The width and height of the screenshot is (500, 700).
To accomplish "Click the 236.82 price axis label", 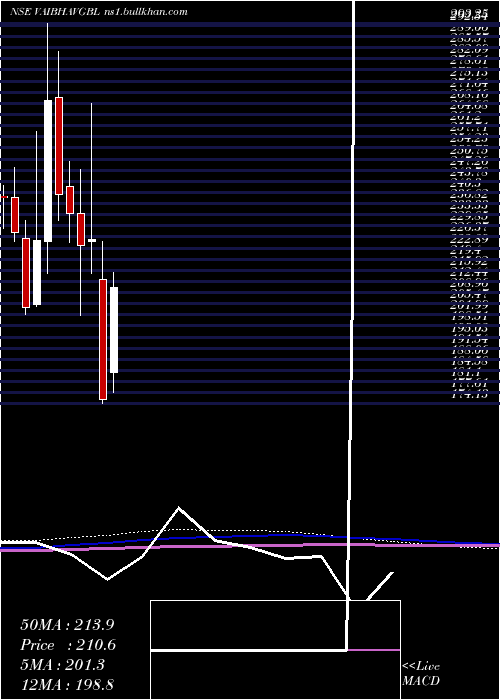I will (469, 195).
